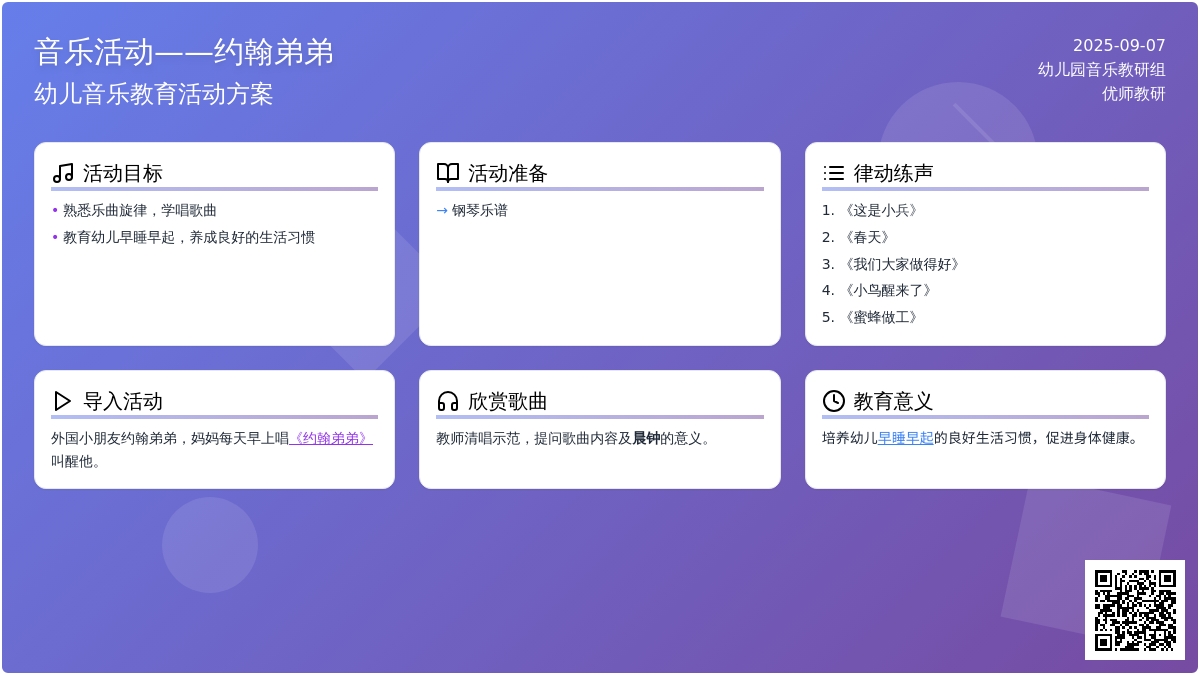Click the clock icon beside 教育意义

click(834, 401)
